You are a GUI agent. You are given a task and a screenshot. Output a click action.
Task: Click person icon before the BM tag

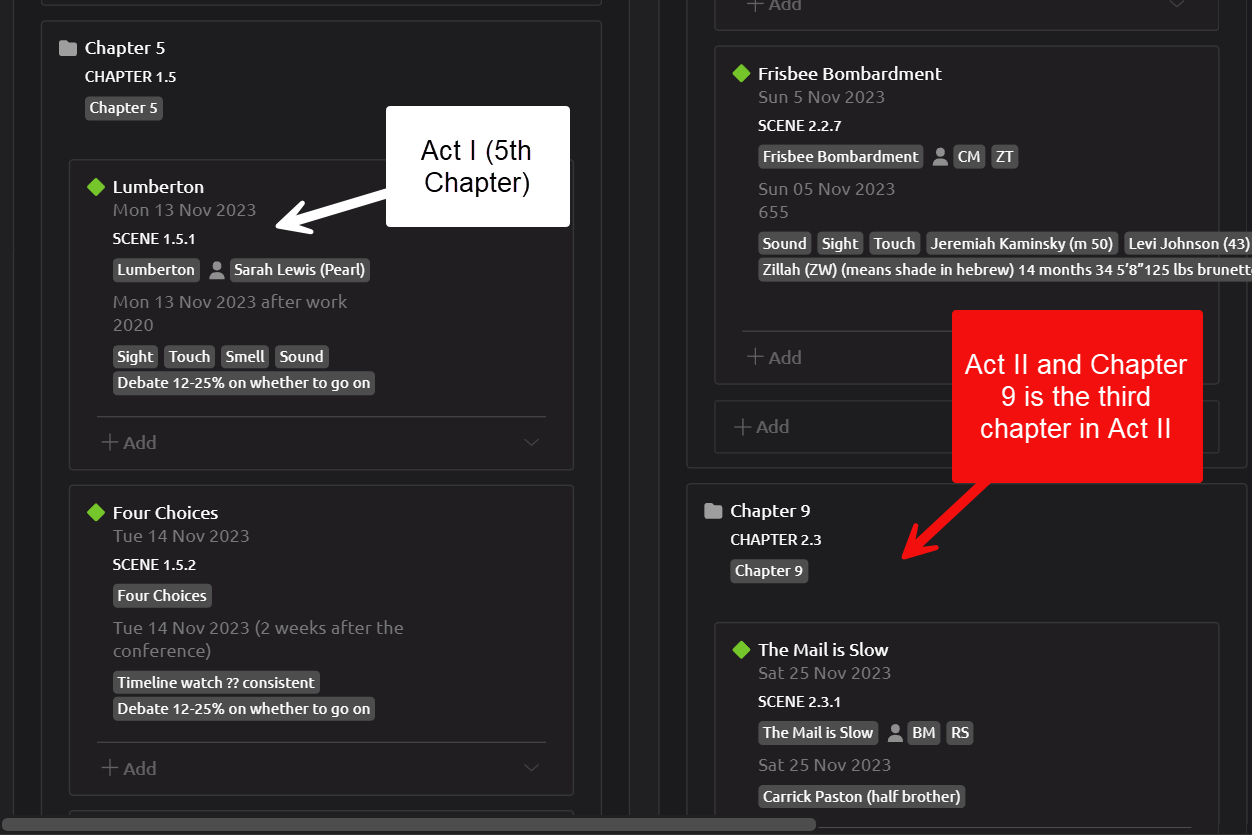tap(895, 733)
